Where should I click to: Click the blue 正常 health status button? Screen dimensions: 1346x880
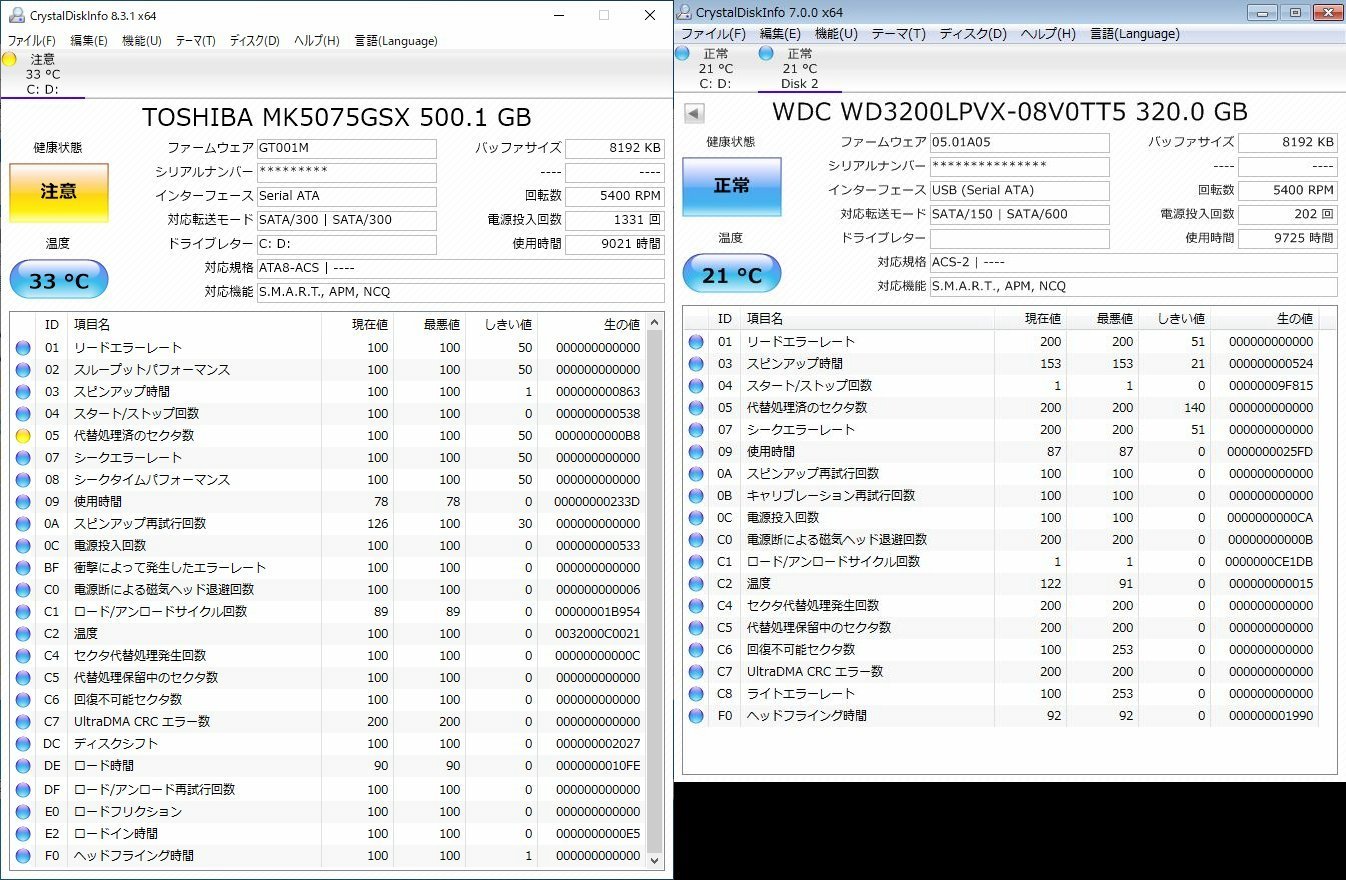731,186
